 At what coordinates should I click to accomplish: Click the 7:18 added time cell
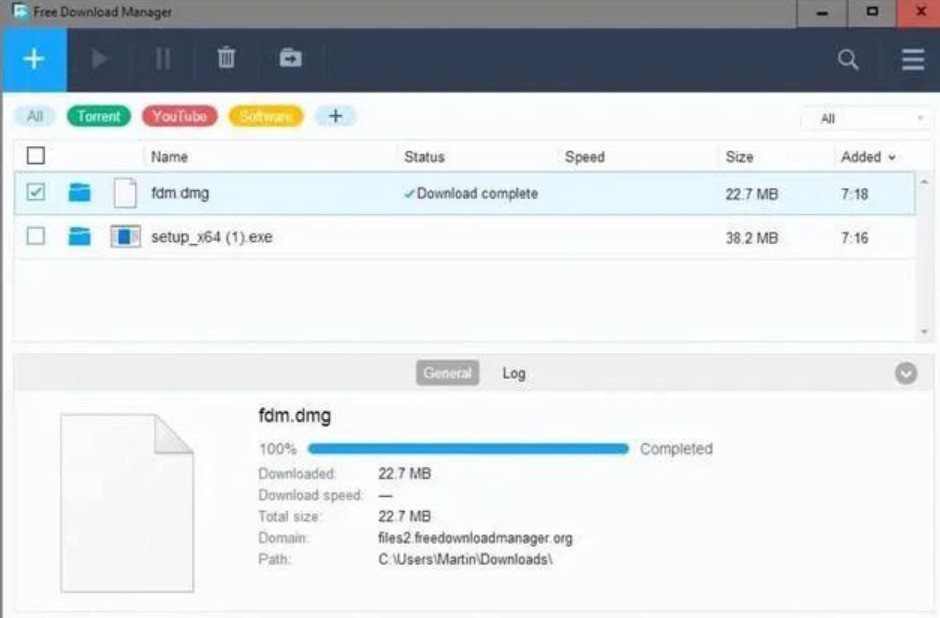click(x=854, y=194)
